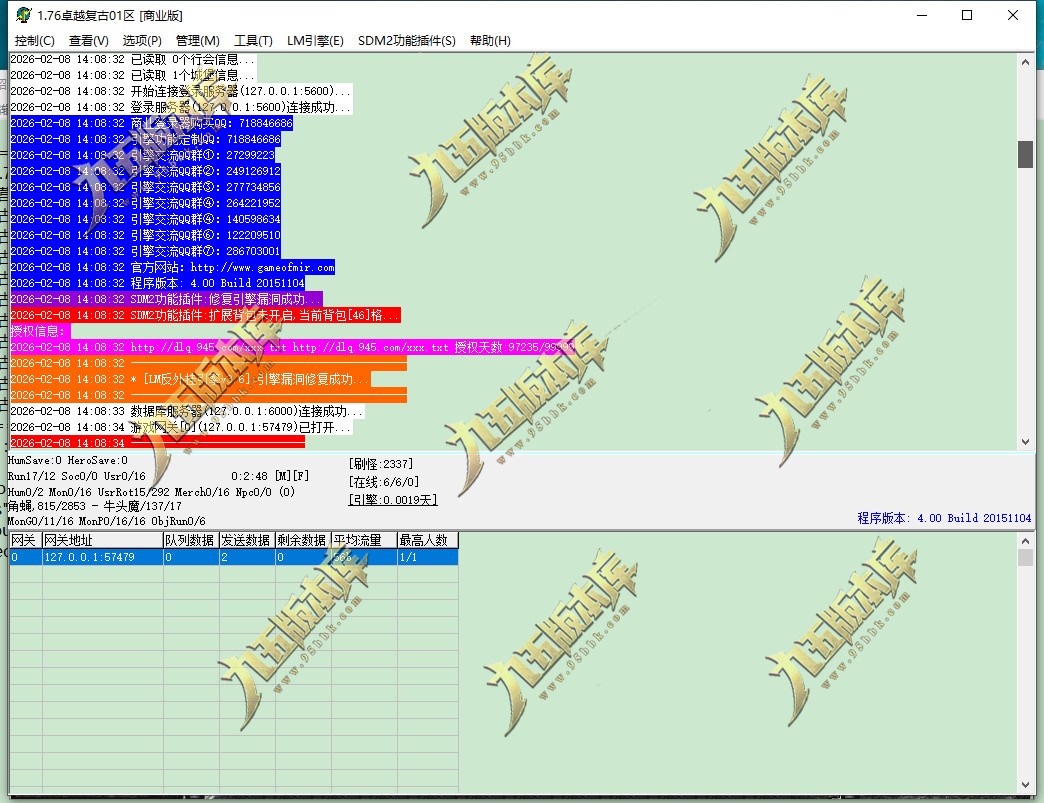Image resolution: width=1044 pixels, height=803 pixels.
Task: Click the log line 修复引擎漏洞成功
Action: coord(166,299)
